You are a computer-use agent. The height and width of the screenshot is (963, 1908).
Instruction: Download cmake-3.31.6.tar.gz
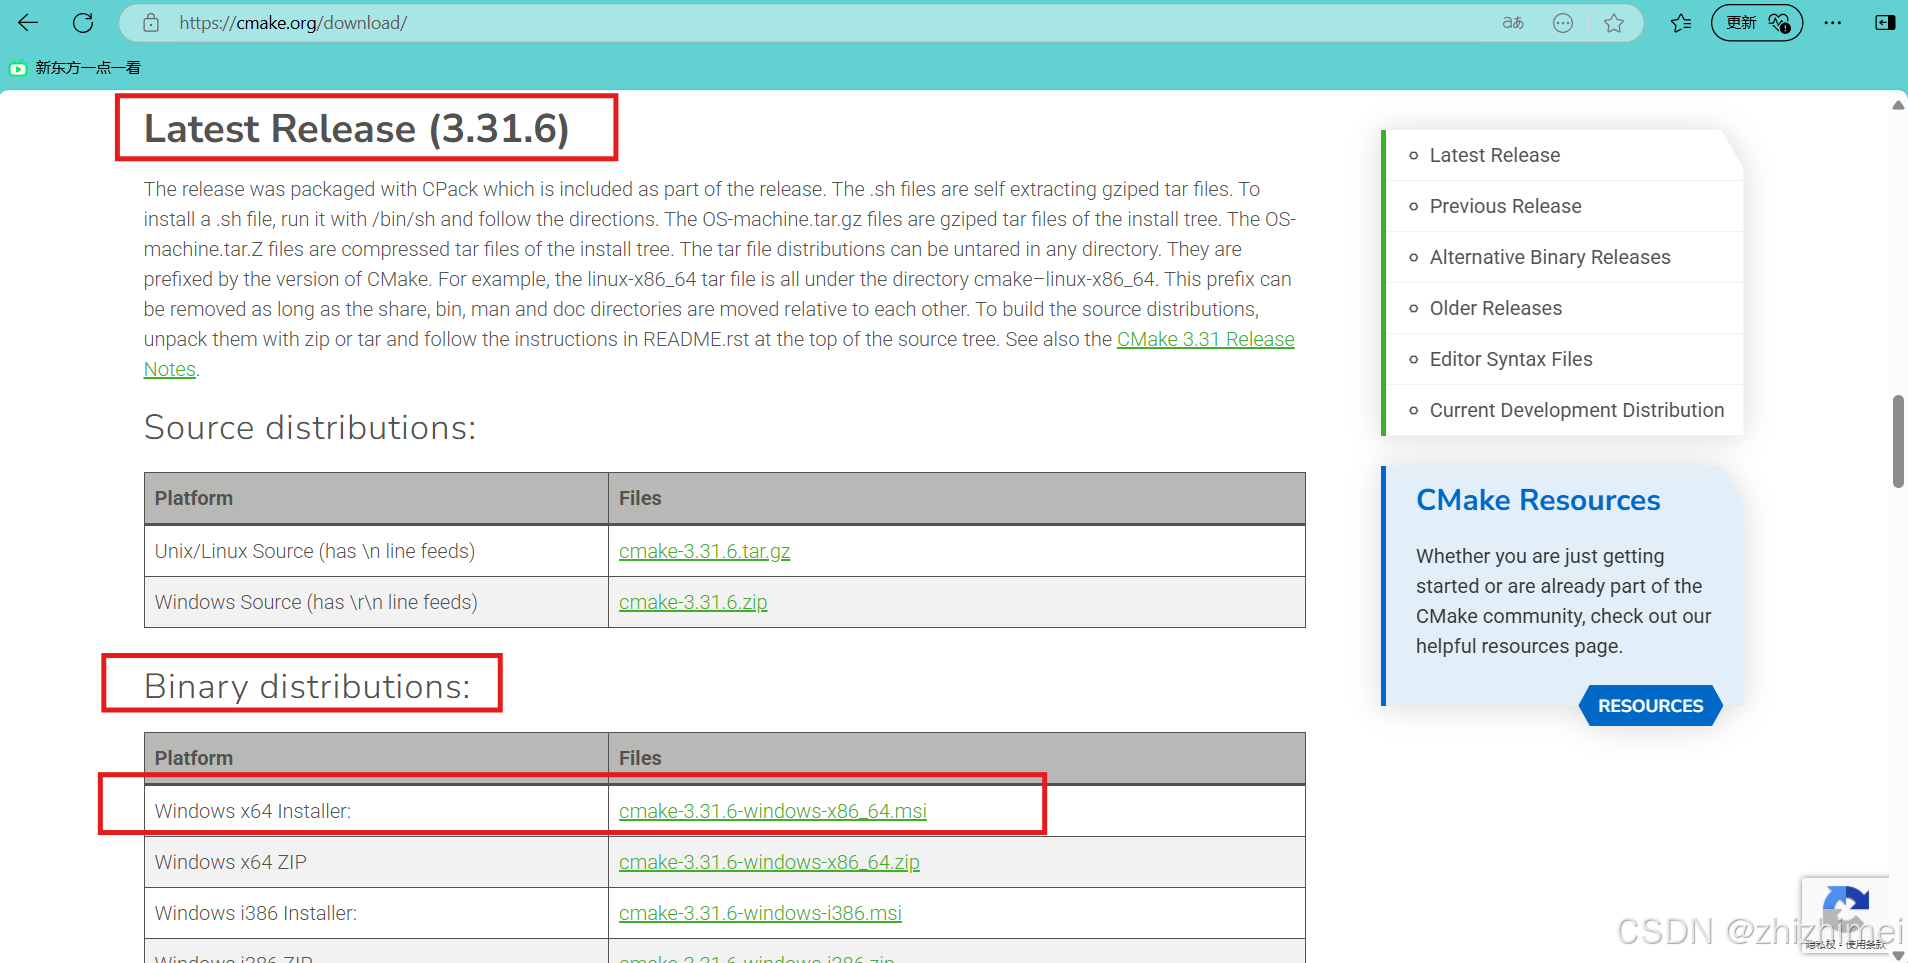coord(704,551)
